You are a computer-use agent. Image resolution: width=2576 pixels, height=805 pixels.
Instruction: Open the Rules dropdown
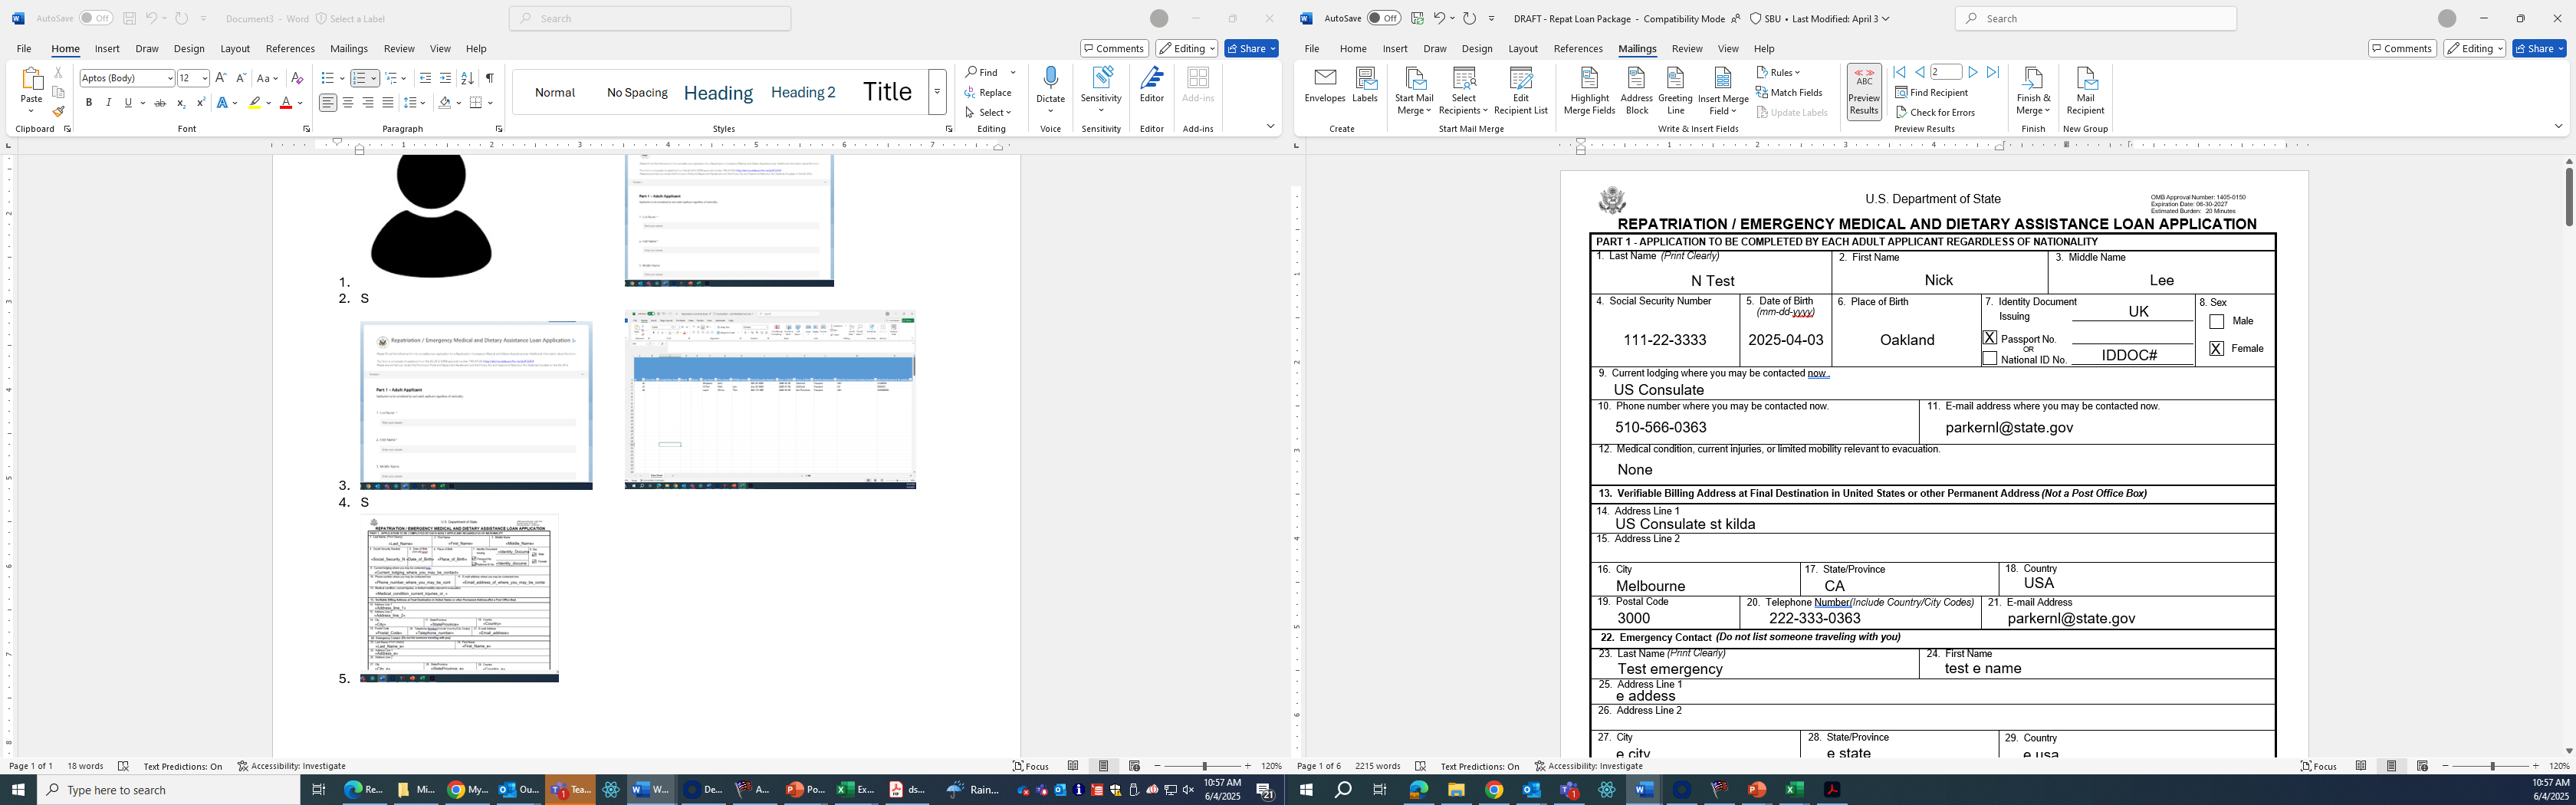click(1779, 72)
